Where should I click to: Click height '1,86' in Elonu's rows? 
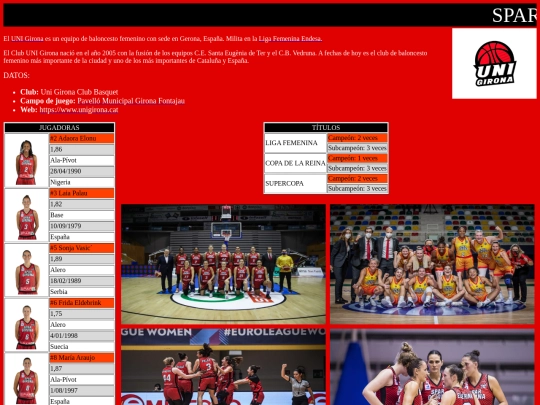click(x=82, y=149)
